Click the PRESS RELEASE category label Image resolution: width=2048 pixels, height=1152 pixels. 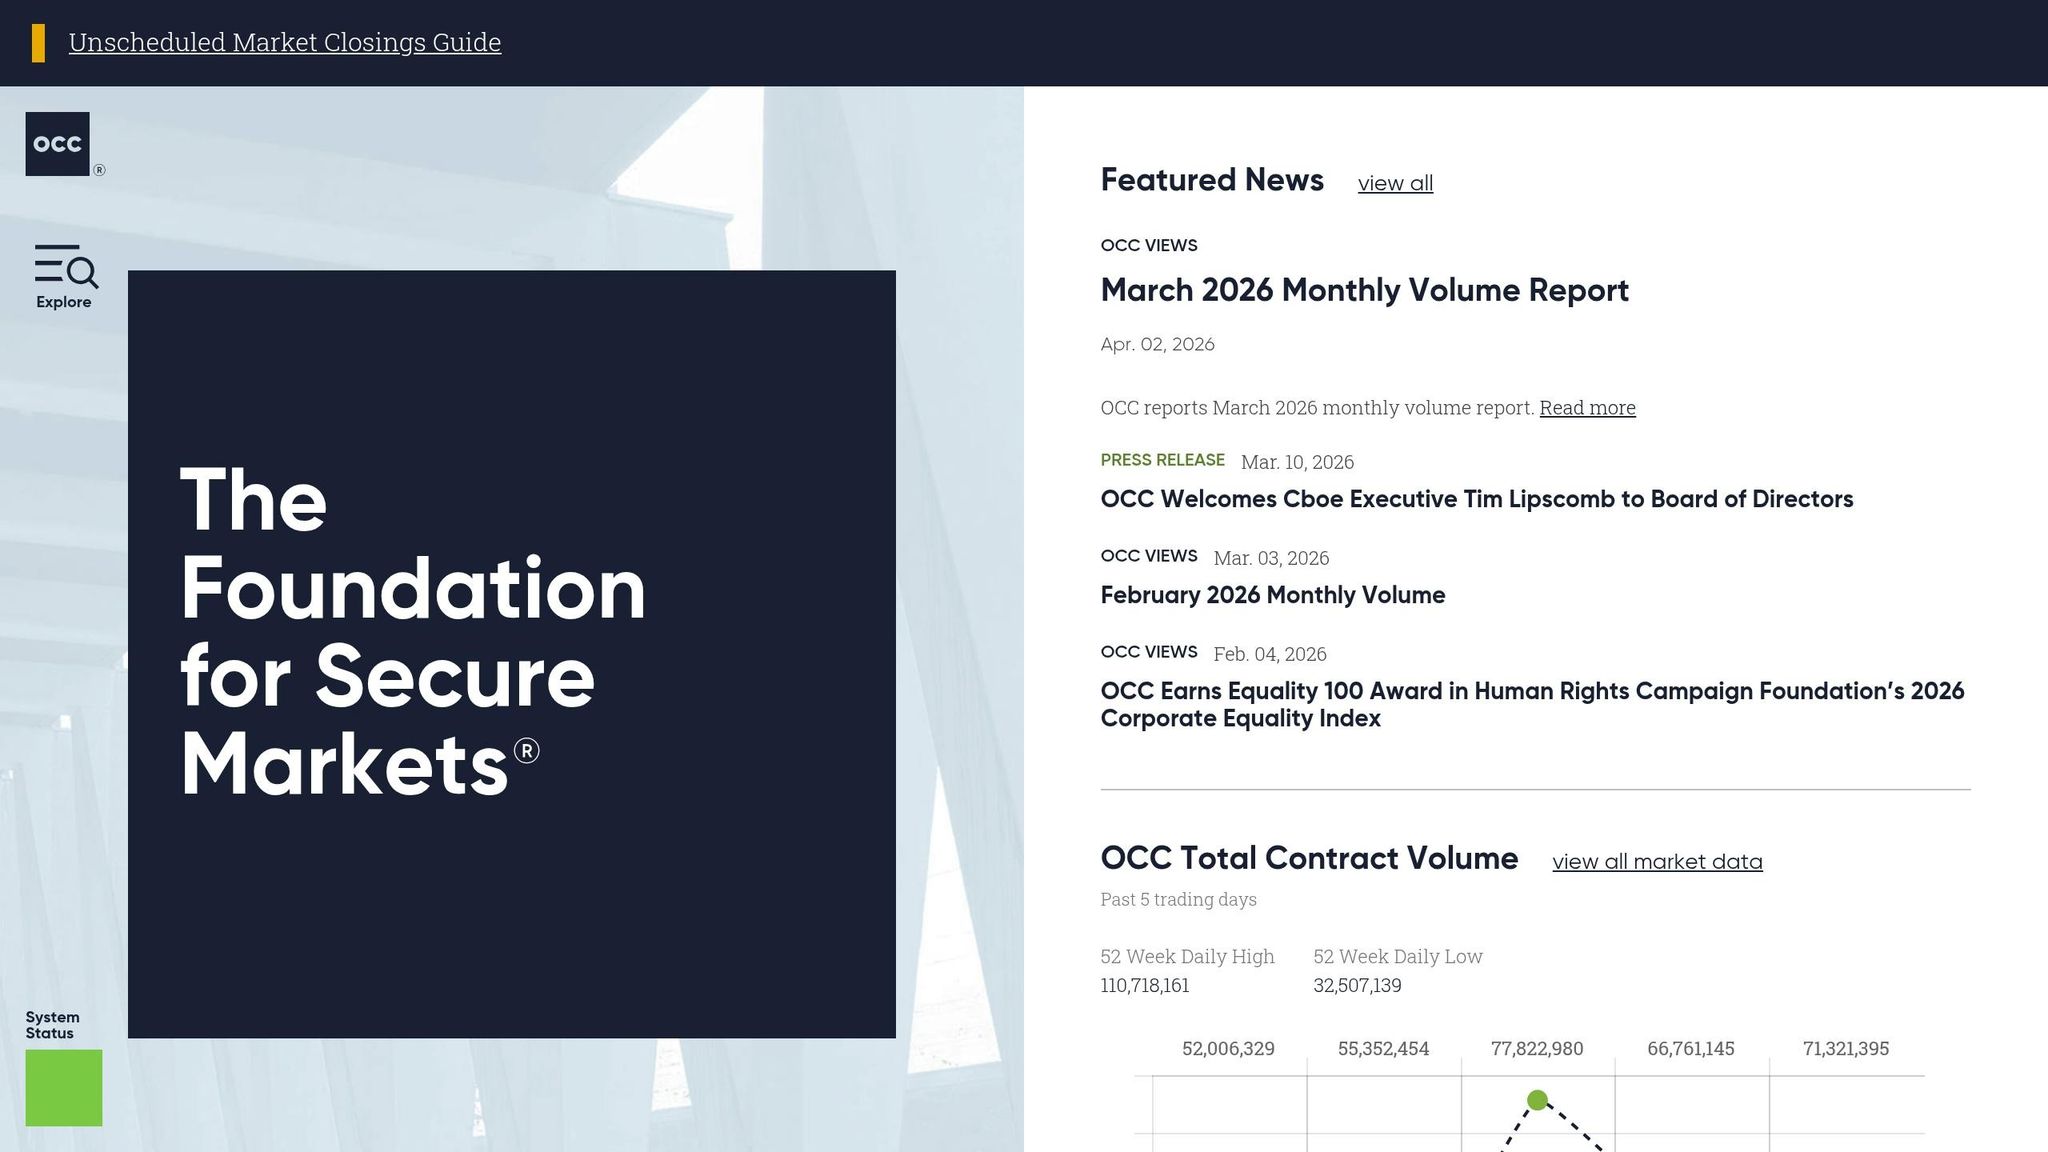tap(1162, 460)
